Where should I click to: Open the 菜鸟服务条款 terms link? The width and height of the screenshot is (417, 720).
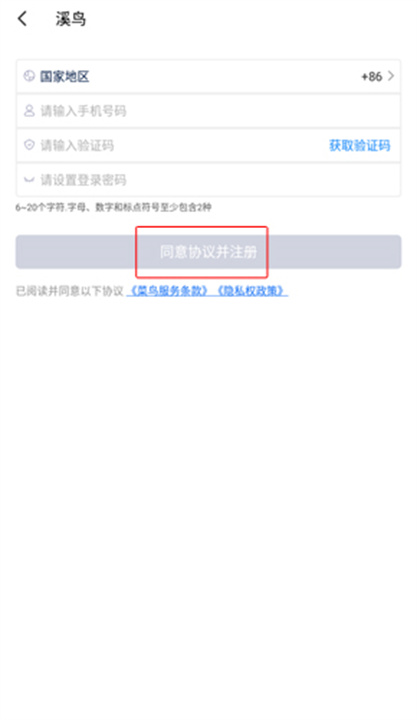[x=169, y=291]
